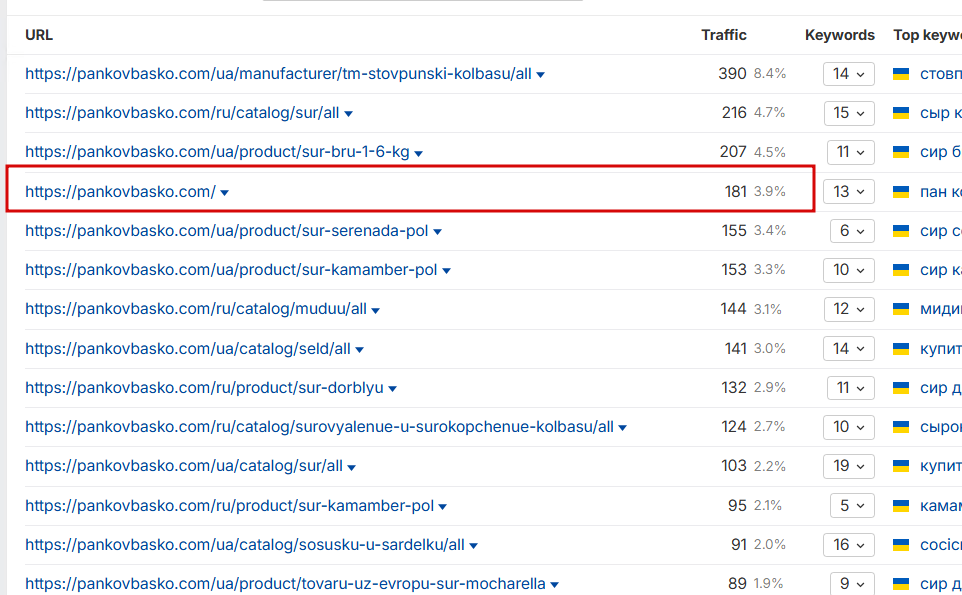Screen dimensions: 962x595
Task: Open 10 keywords dropdown for ua sur-kamamber-pol
Action: 849,271
